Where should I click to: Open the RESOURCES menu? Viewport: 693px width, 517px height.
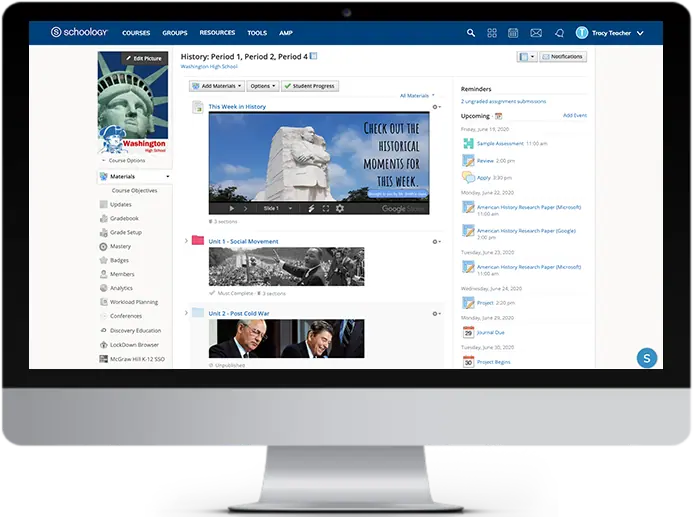coord(217,33)
